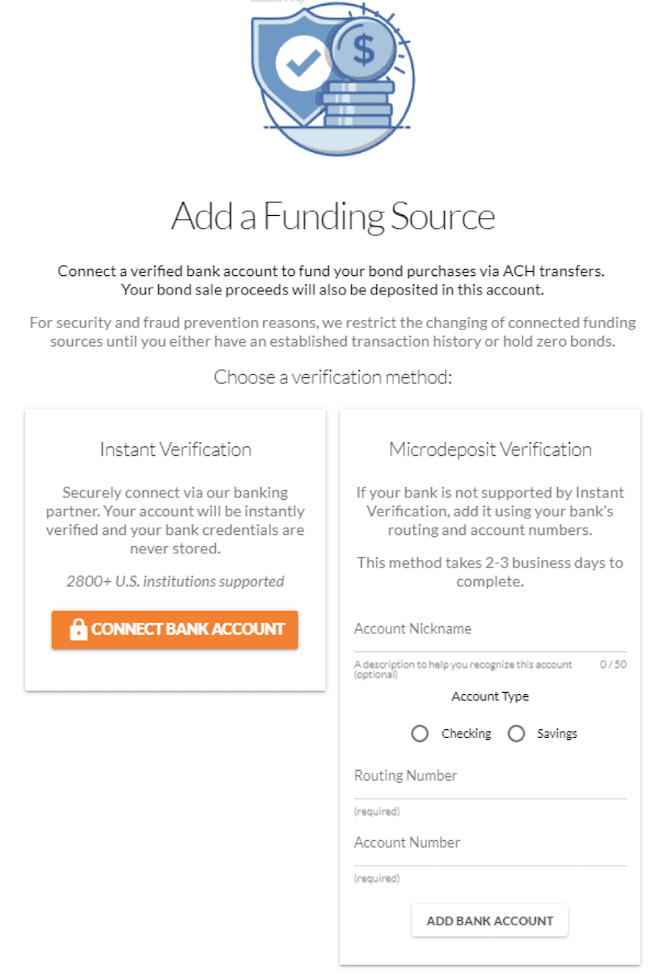The width and height of the screenshot is (660, 978).
Task: Click the Add Bank Account button
Action: click(x=490, y=921)
